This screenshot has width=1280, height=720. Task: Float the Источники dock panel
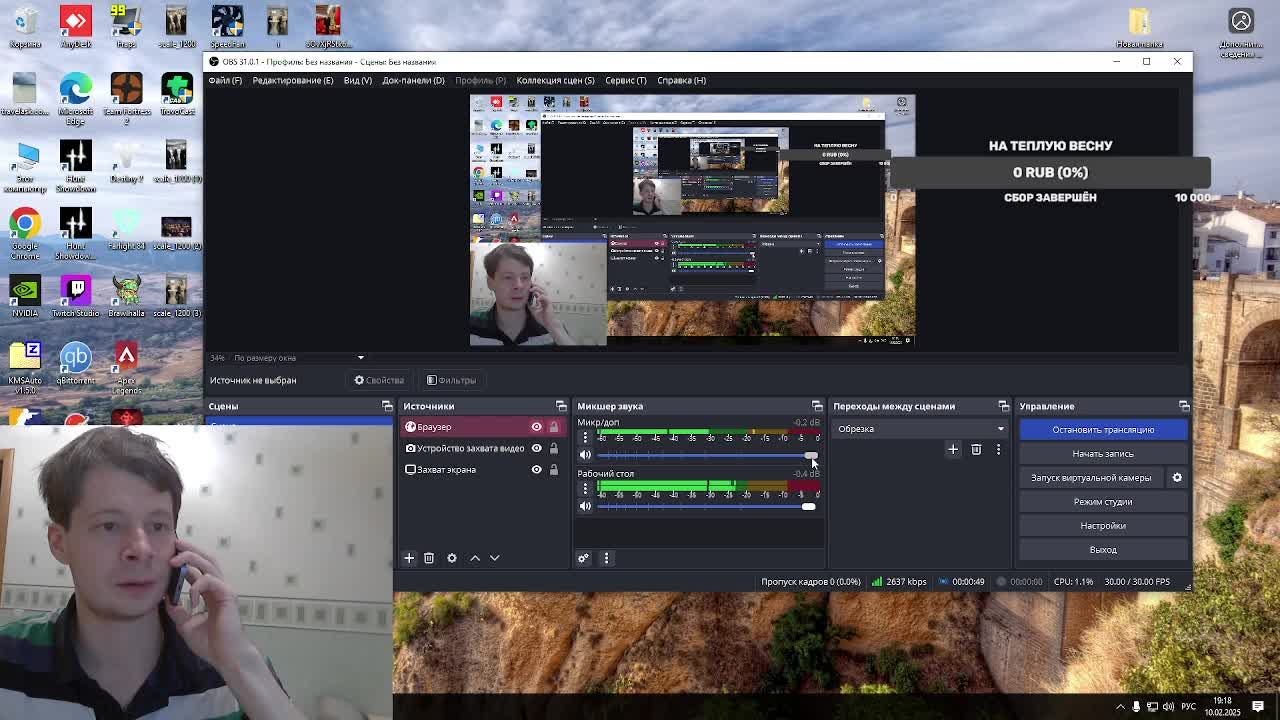pyautogui.click(x=561, y=406)
